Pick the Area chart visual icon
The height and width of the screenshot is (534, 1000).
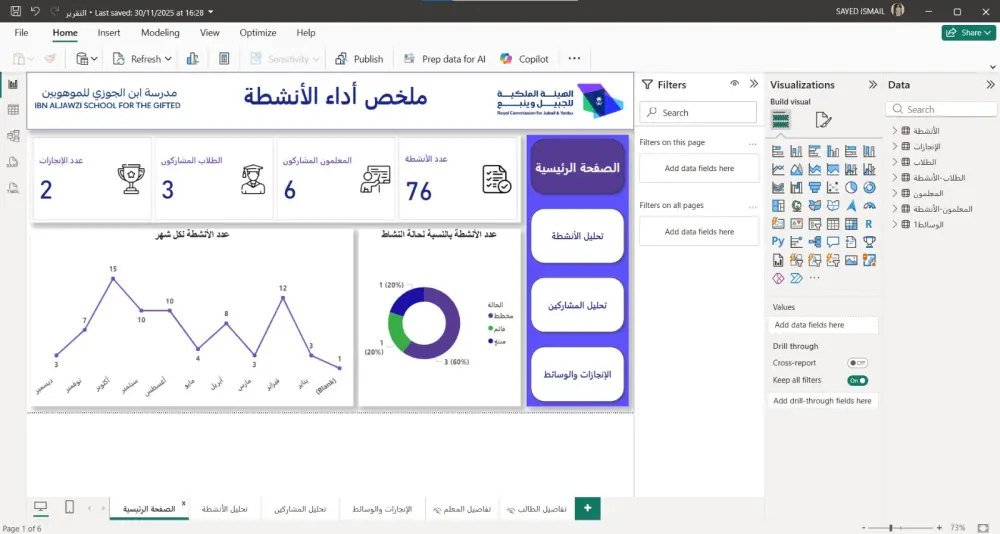tap(797, 169)
